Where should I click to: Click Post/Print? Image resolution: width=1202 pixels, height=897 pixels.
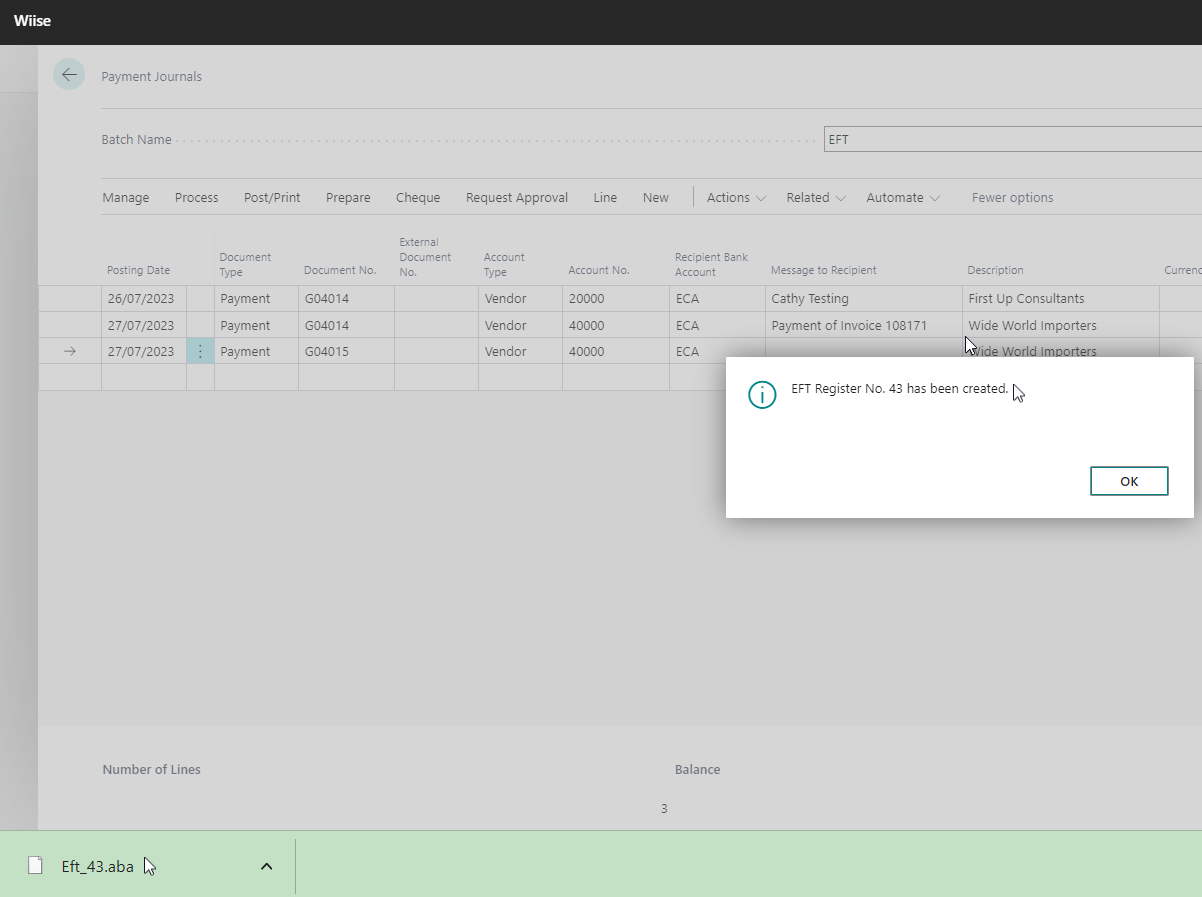click(x=271, y=197)
